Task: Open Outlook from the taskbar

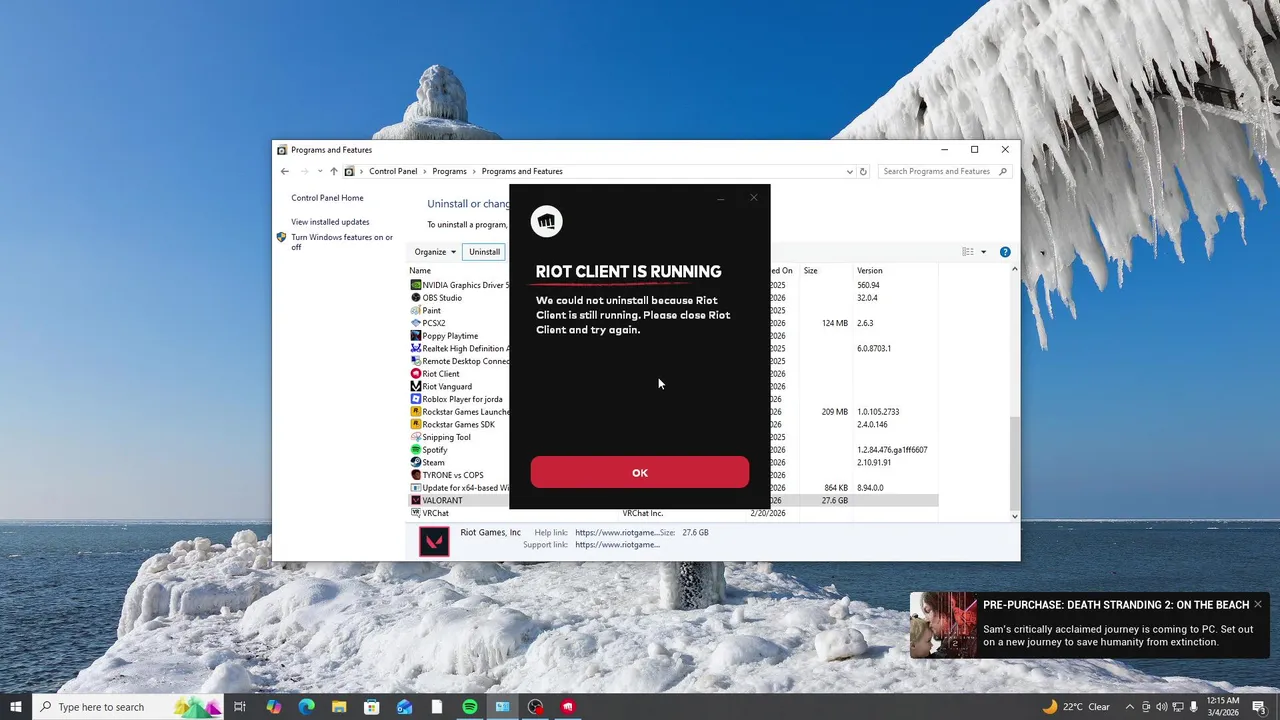Action: [x=404, y=707]
